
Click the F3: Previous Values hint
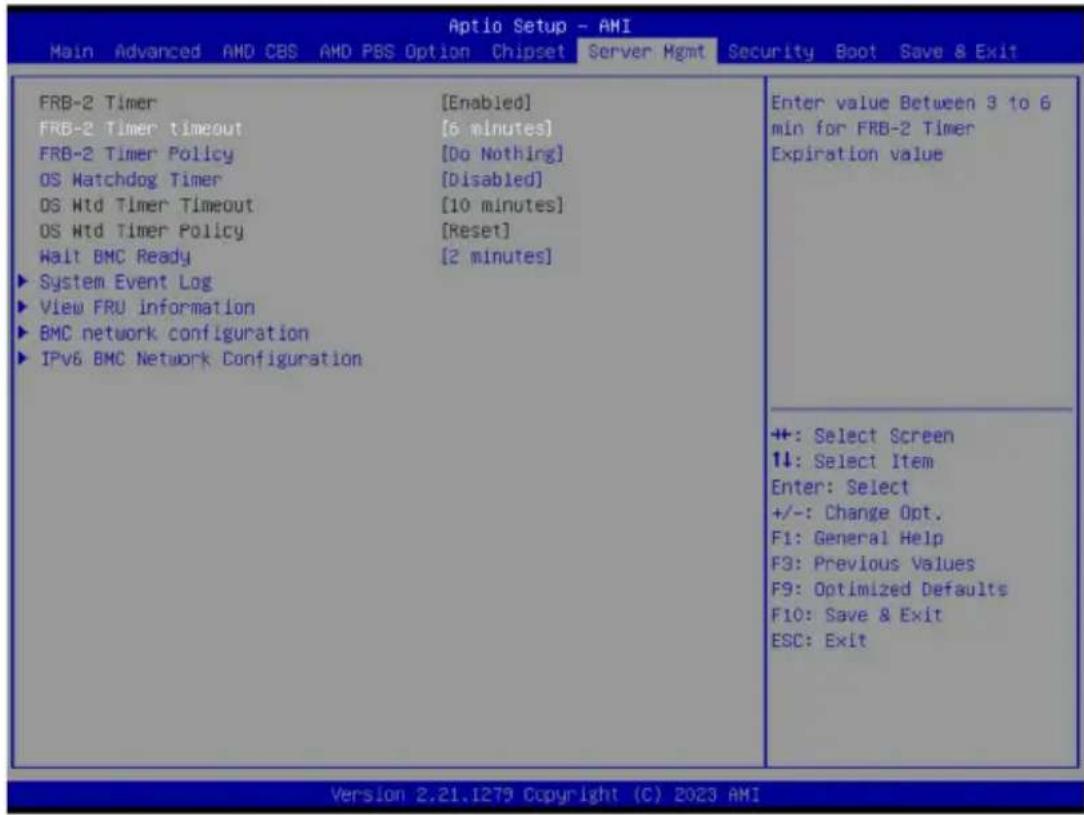pyautogui.click(x=873, y=564)
